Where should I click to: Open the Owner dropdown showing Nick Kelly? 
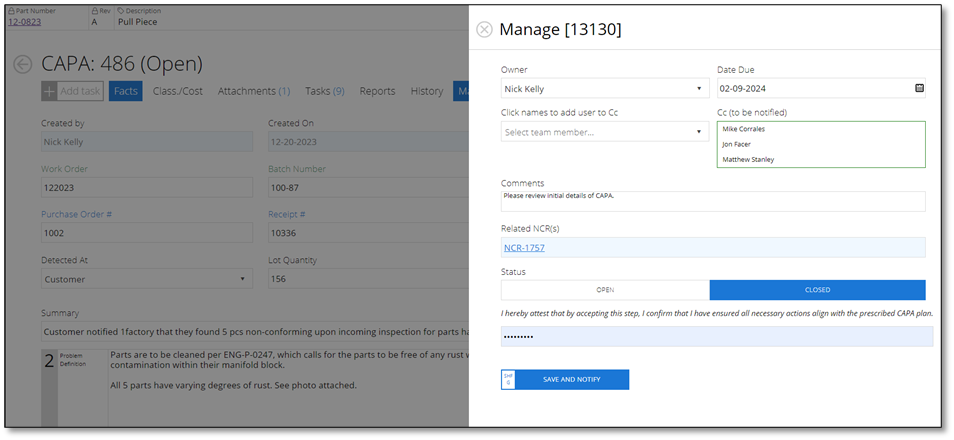click(x=605, y=88)
